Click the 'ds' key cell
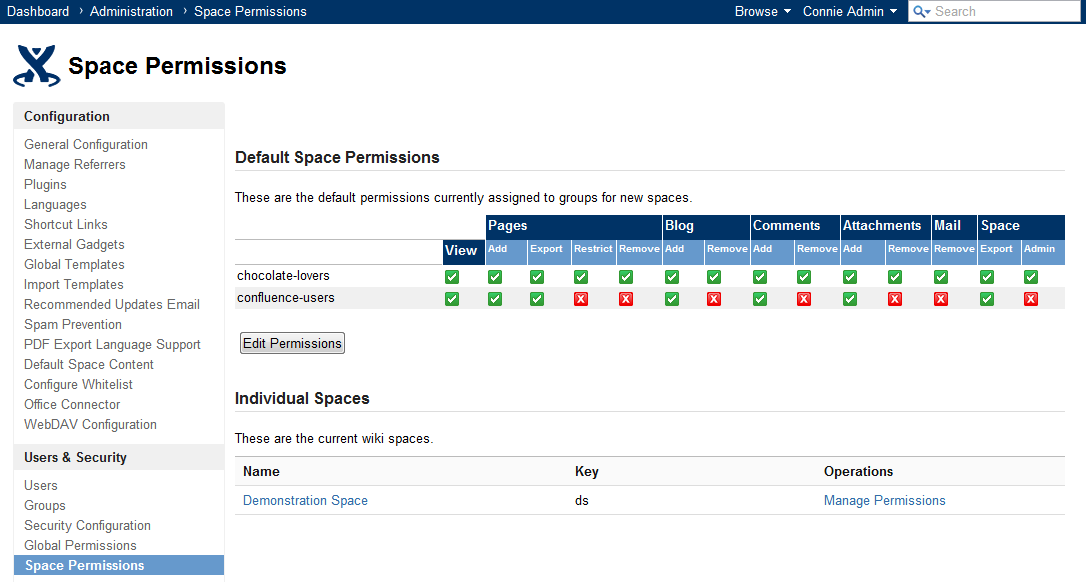This screenshot has width=1086, height=582. 582,500
